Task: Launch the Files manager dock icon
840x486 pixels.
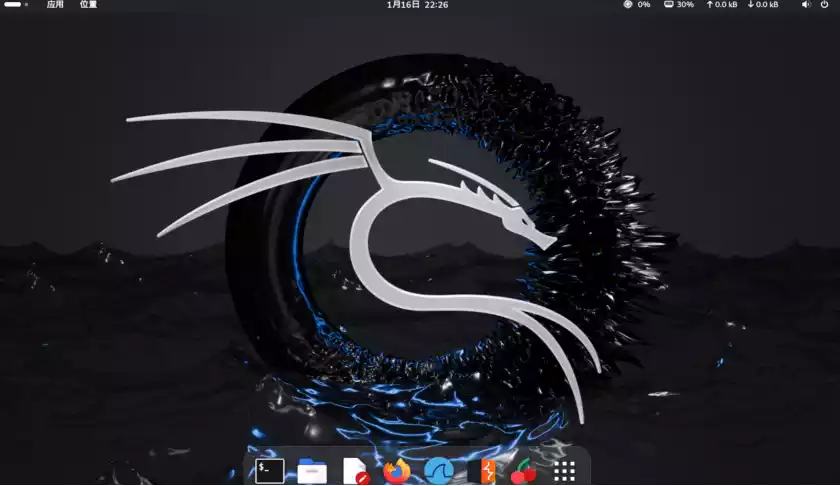Action: point(312,471)
